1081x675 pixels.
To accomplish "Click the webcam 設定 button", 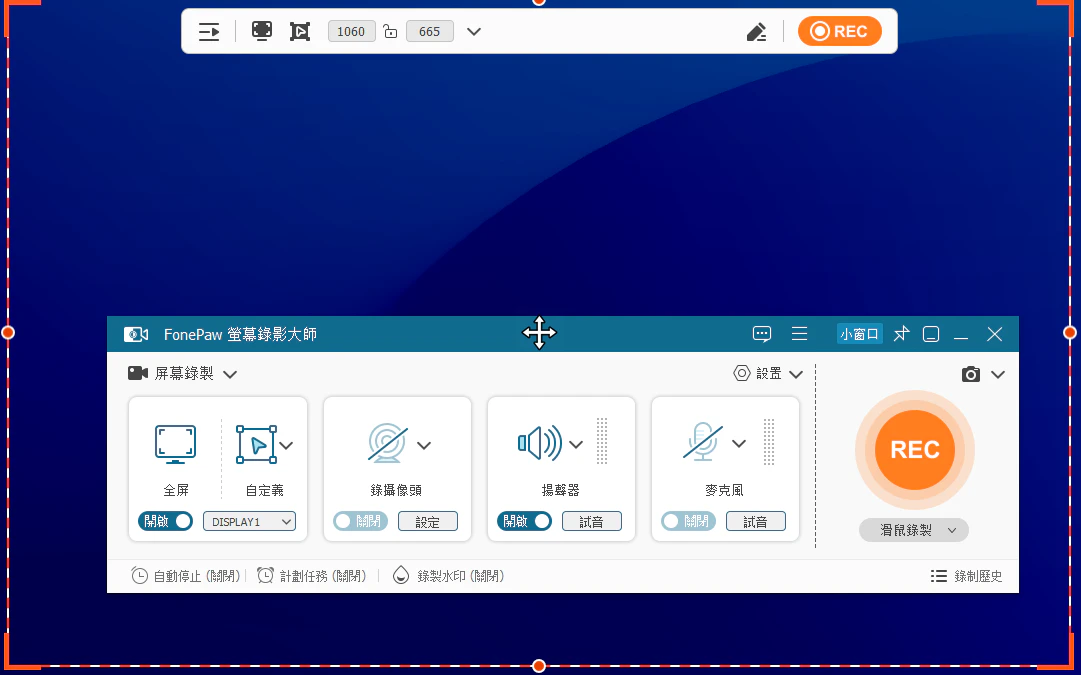I will click(427, 522).
